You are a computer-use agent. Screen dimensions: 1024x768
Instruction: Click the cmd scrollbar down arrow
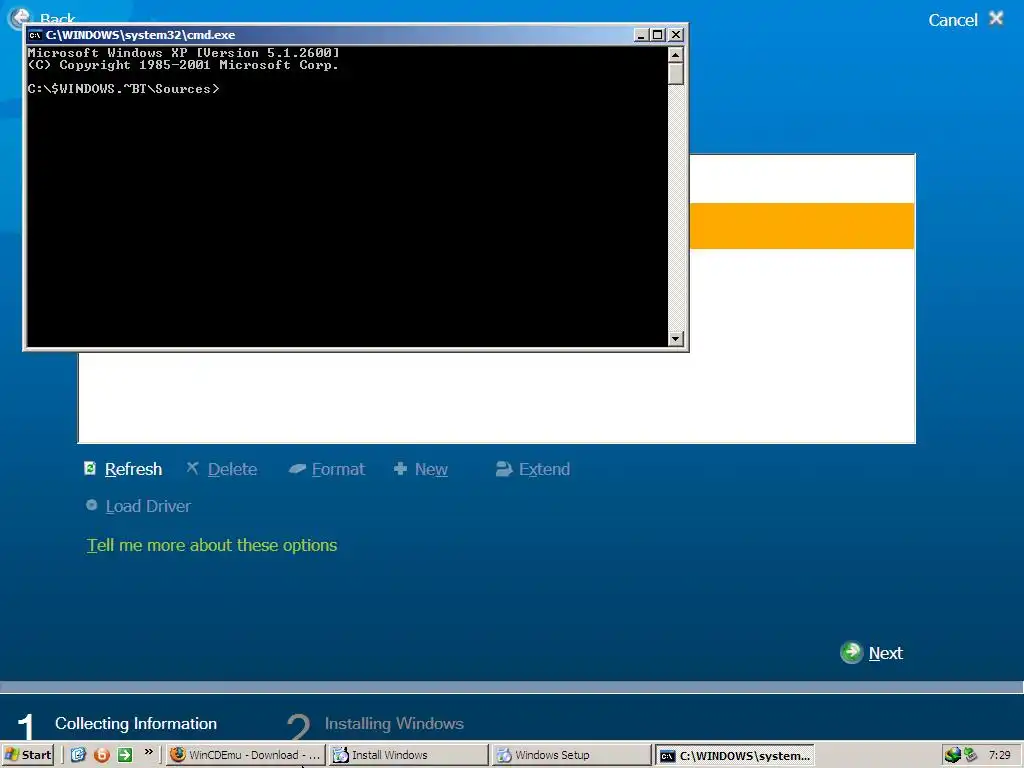(676, 338)
